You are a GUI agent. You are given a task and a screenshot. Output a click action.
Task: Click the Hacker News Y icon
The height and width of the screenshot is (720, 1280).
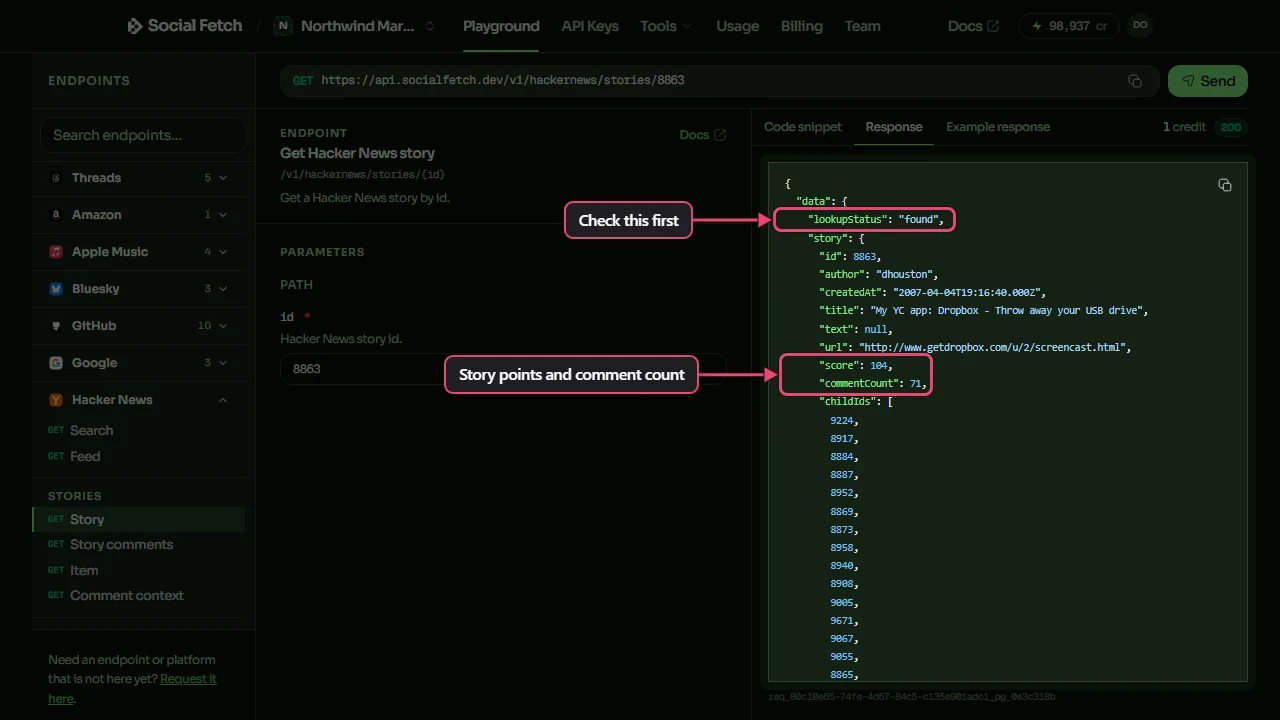pyautogui.click(x=56, y=400)
